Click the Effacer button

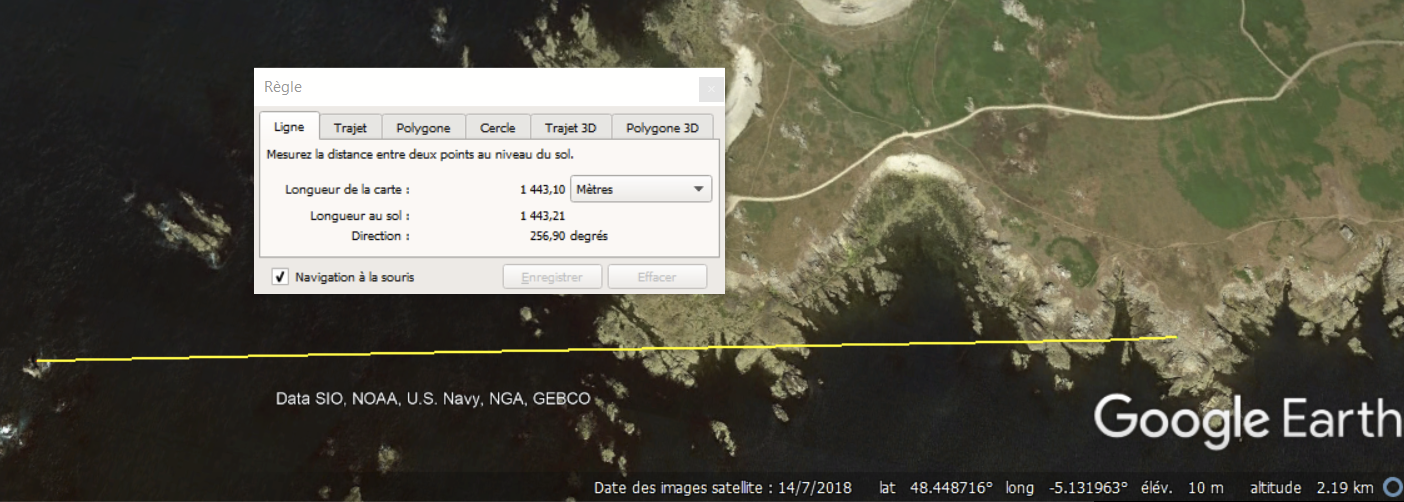(657, 277)
